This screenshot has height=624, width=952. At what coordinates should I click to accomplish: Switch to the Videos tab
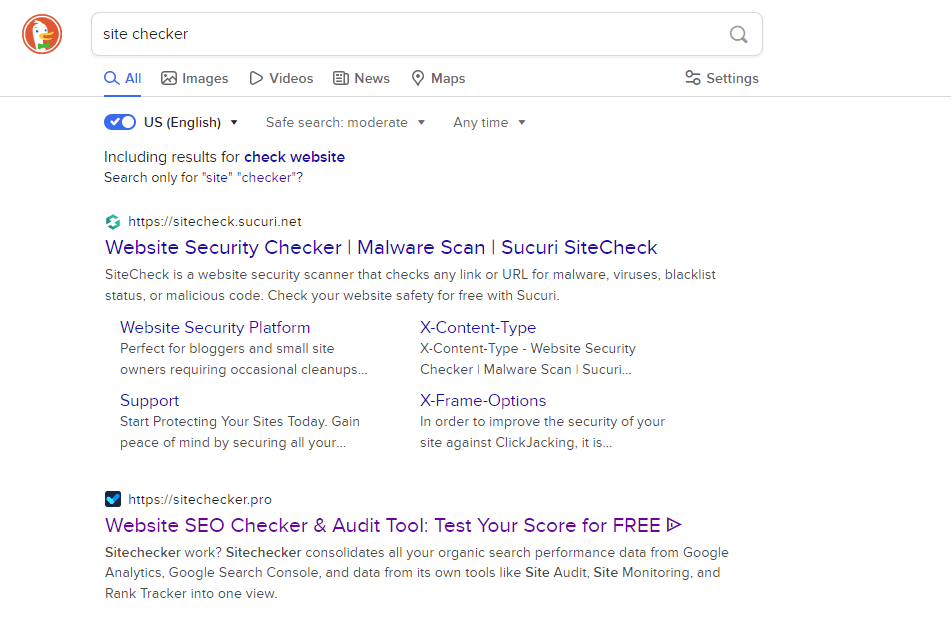tap(281, 78)
